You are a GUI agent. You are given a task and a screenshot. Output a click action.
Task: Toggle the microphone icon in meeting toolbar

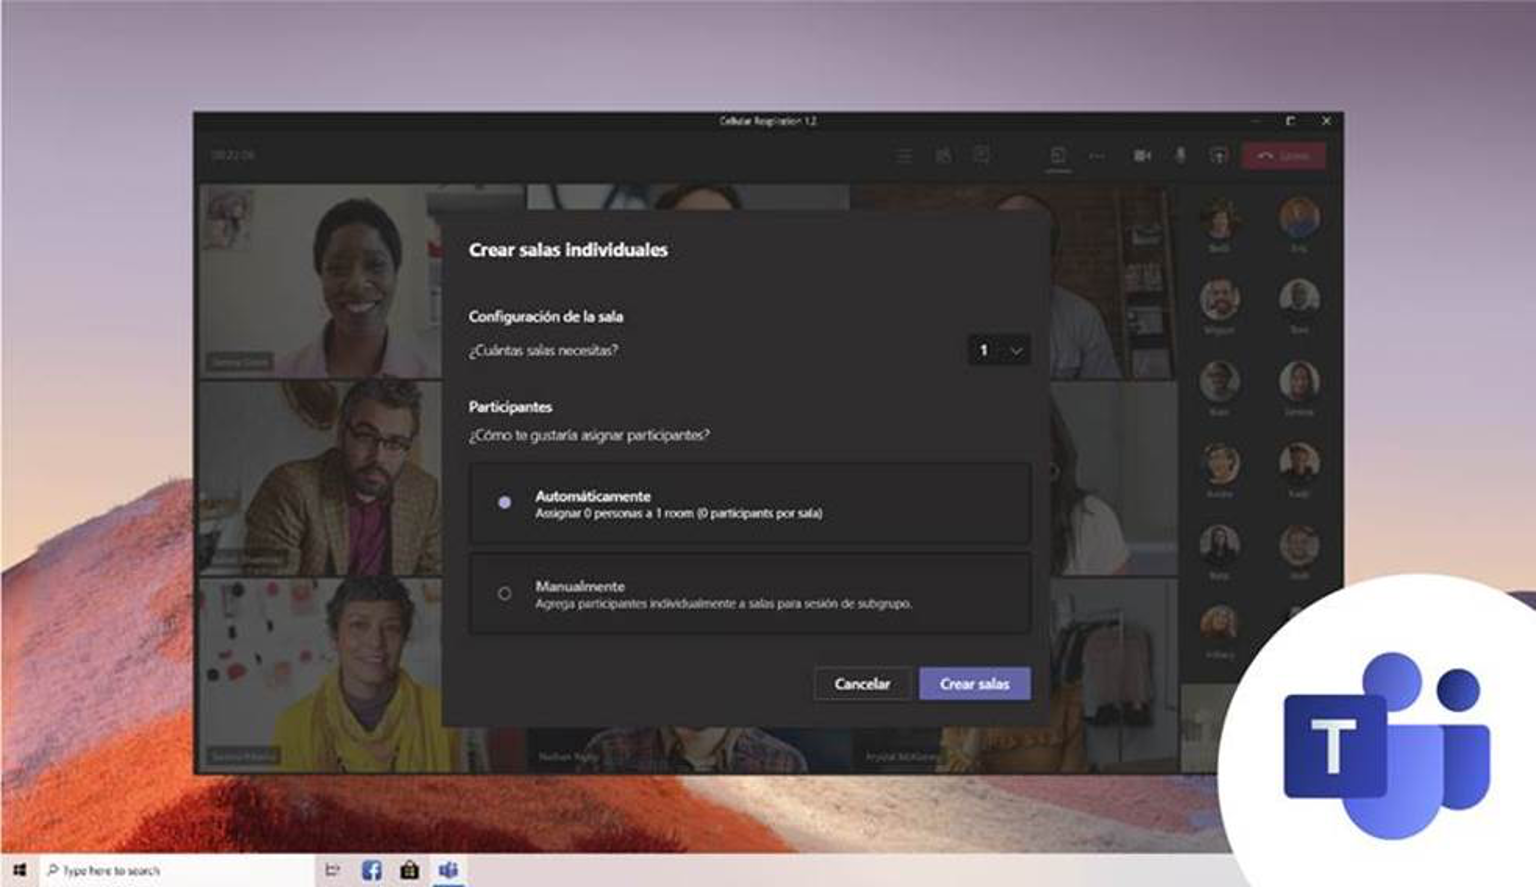[x=1180, y=156]
